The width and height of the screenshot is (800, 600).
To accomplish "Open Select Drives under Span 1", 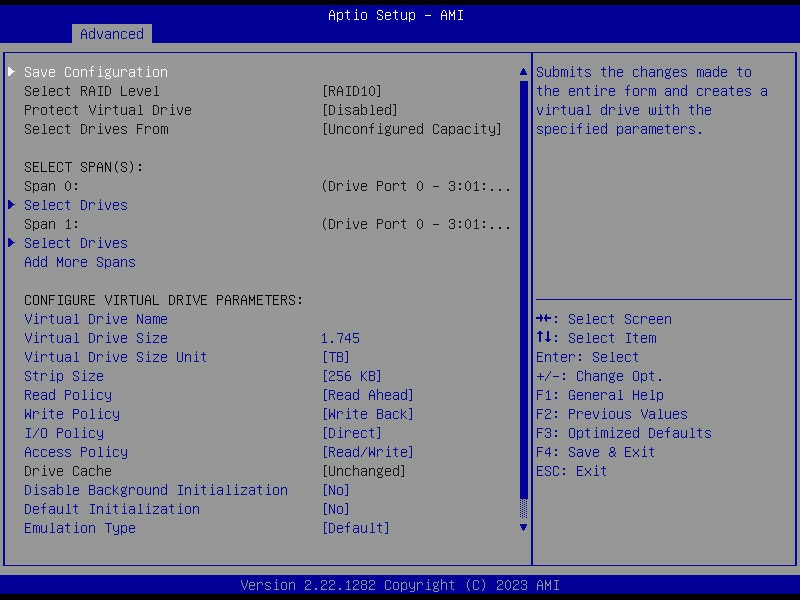I will point(76,243).
